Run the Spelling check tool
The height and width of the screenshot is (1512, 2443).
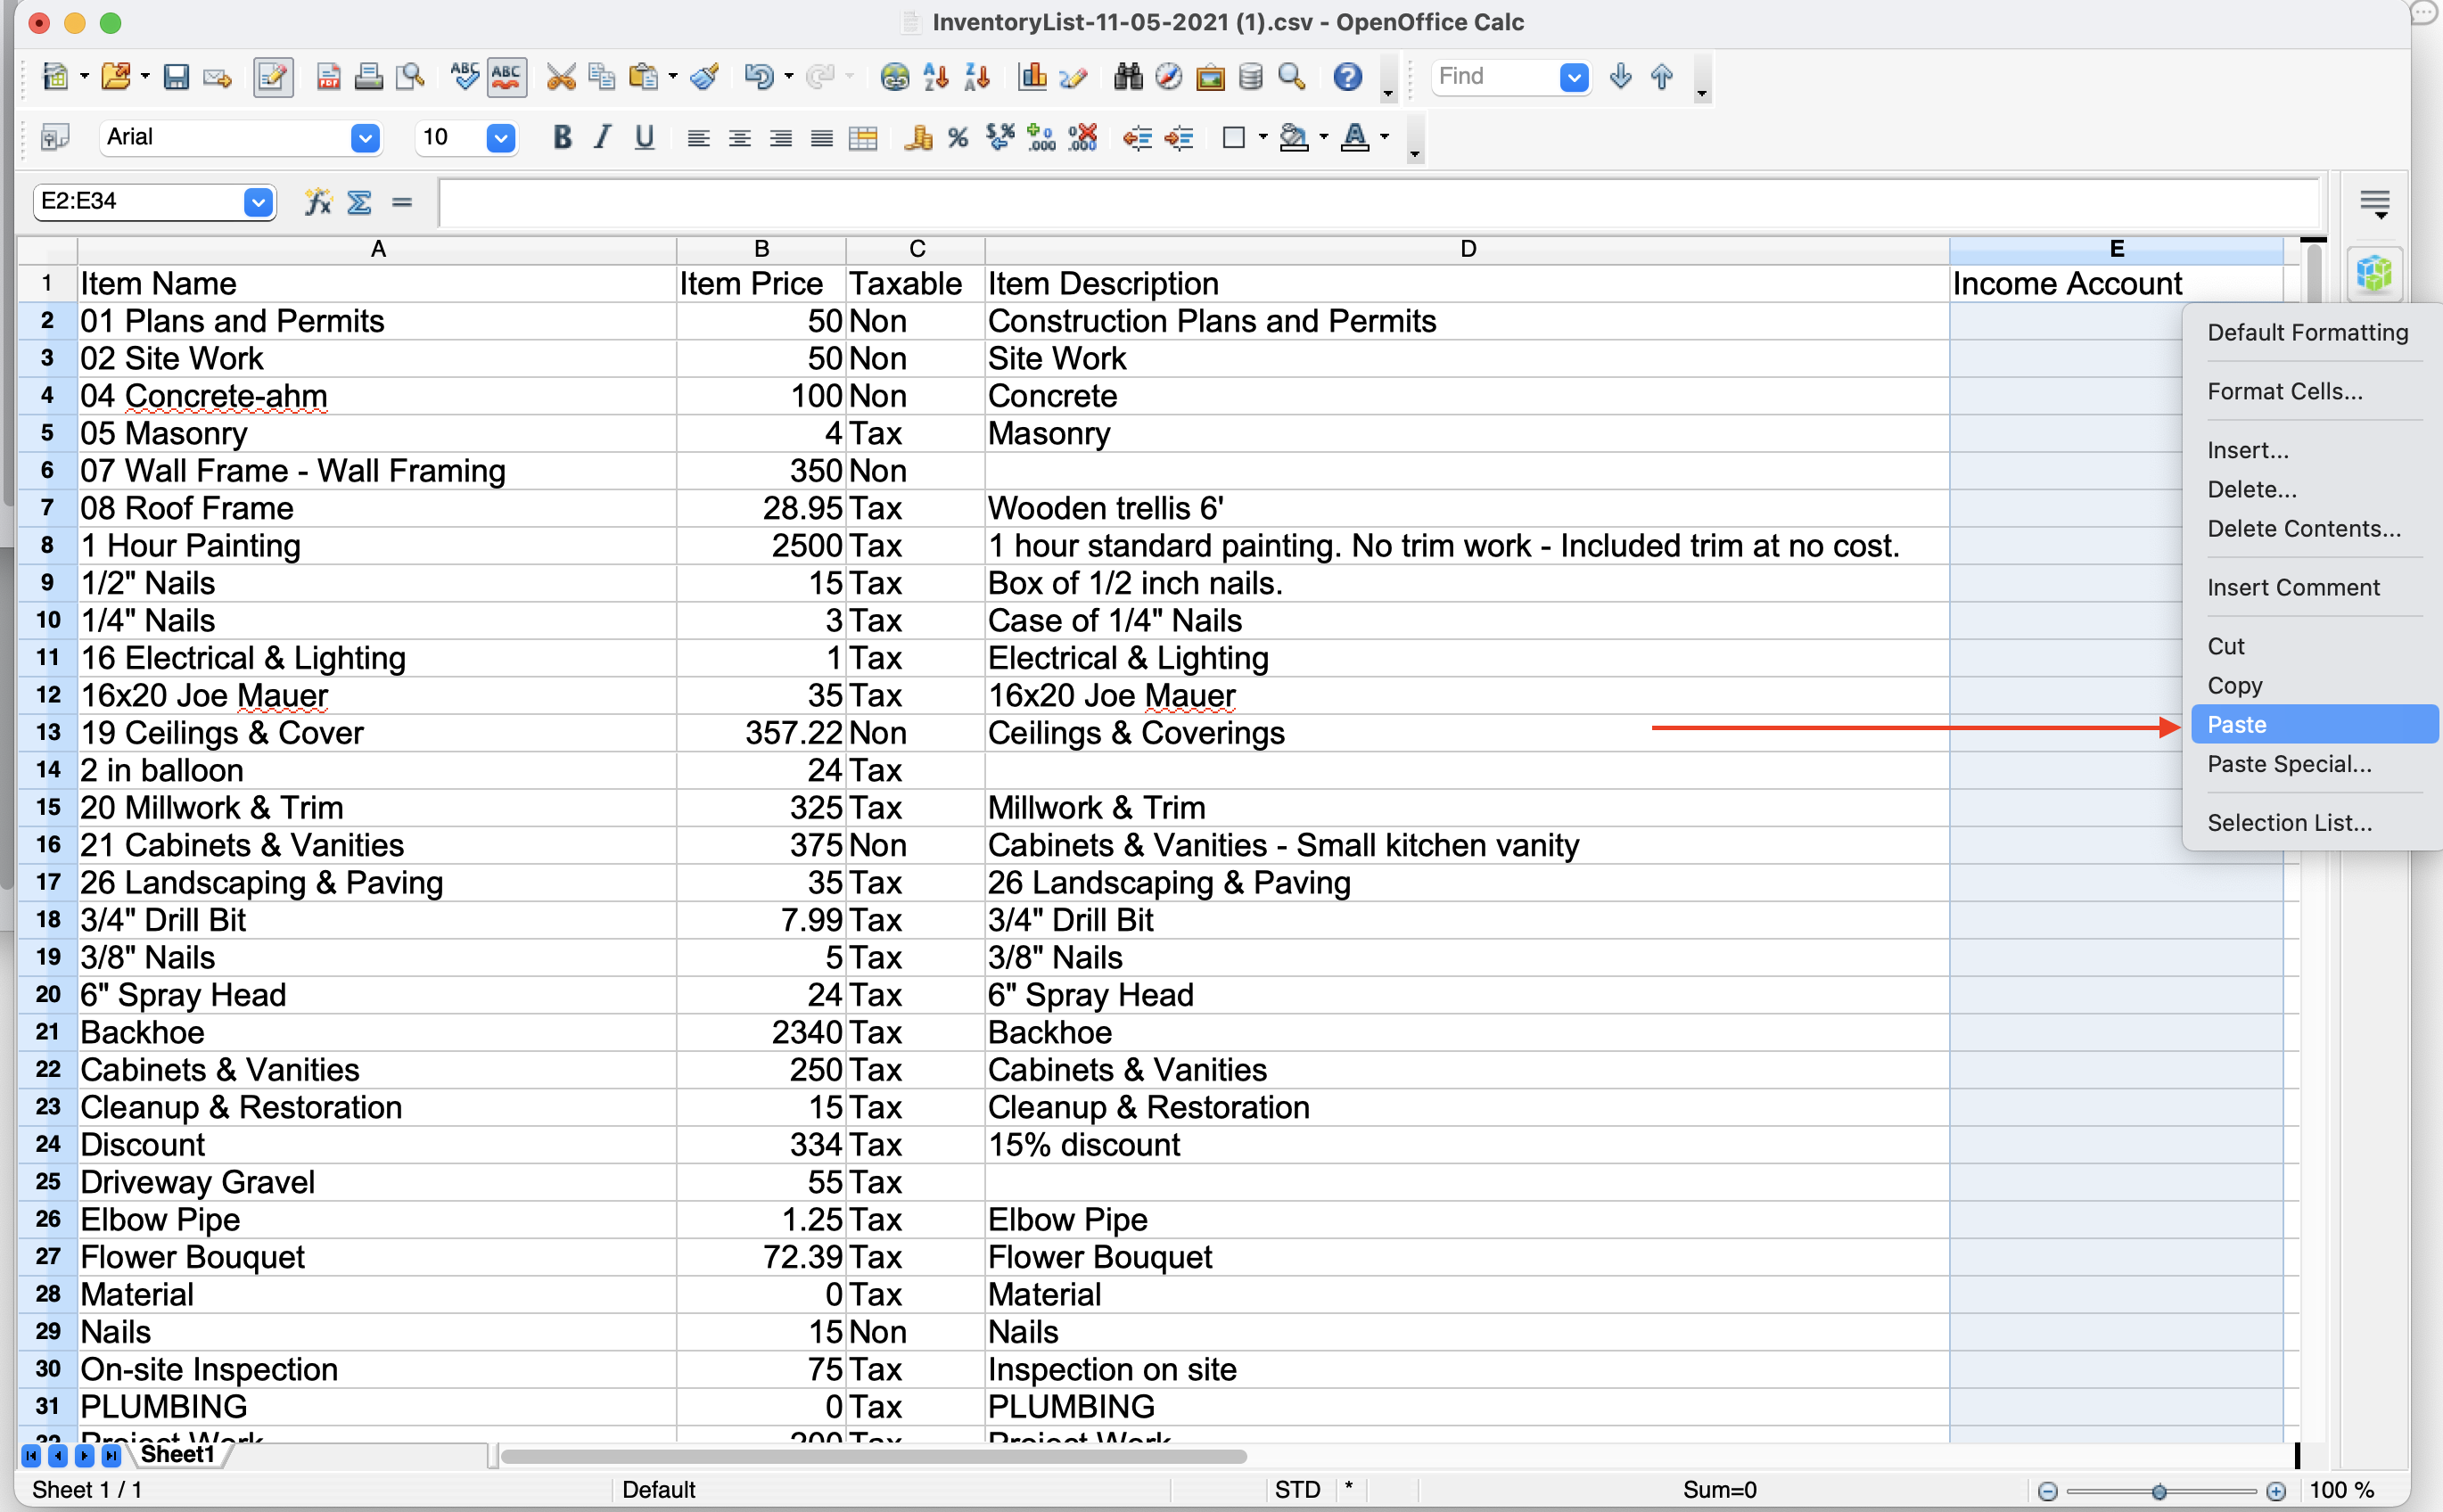[x=465, y=77]
